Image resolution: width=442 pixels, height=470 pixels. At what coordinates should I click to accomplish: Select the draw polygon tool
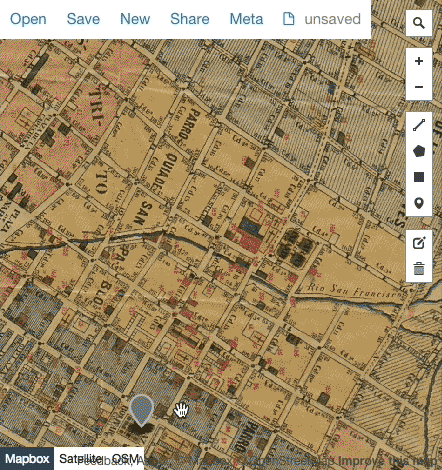tap(419, 151)
